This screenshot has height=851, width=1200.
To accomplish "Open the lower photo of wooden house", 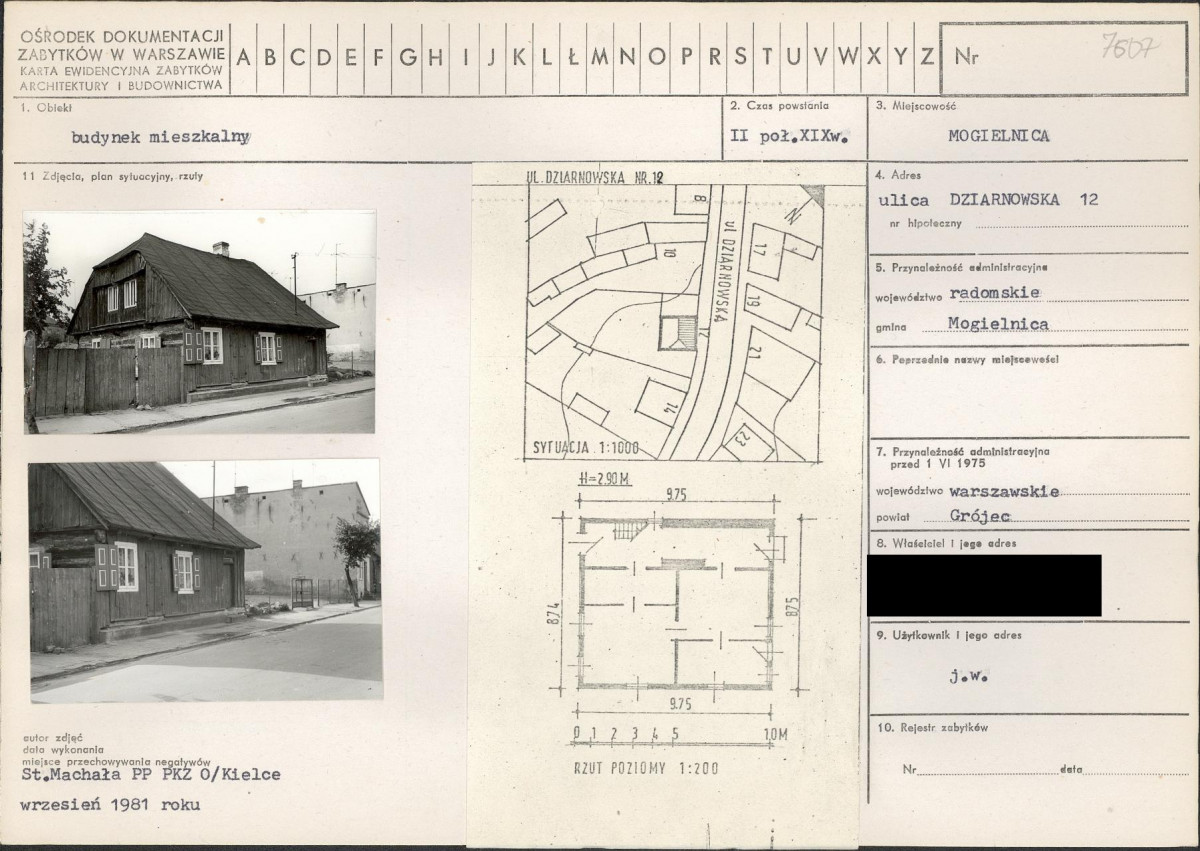I will coord(205,580).
